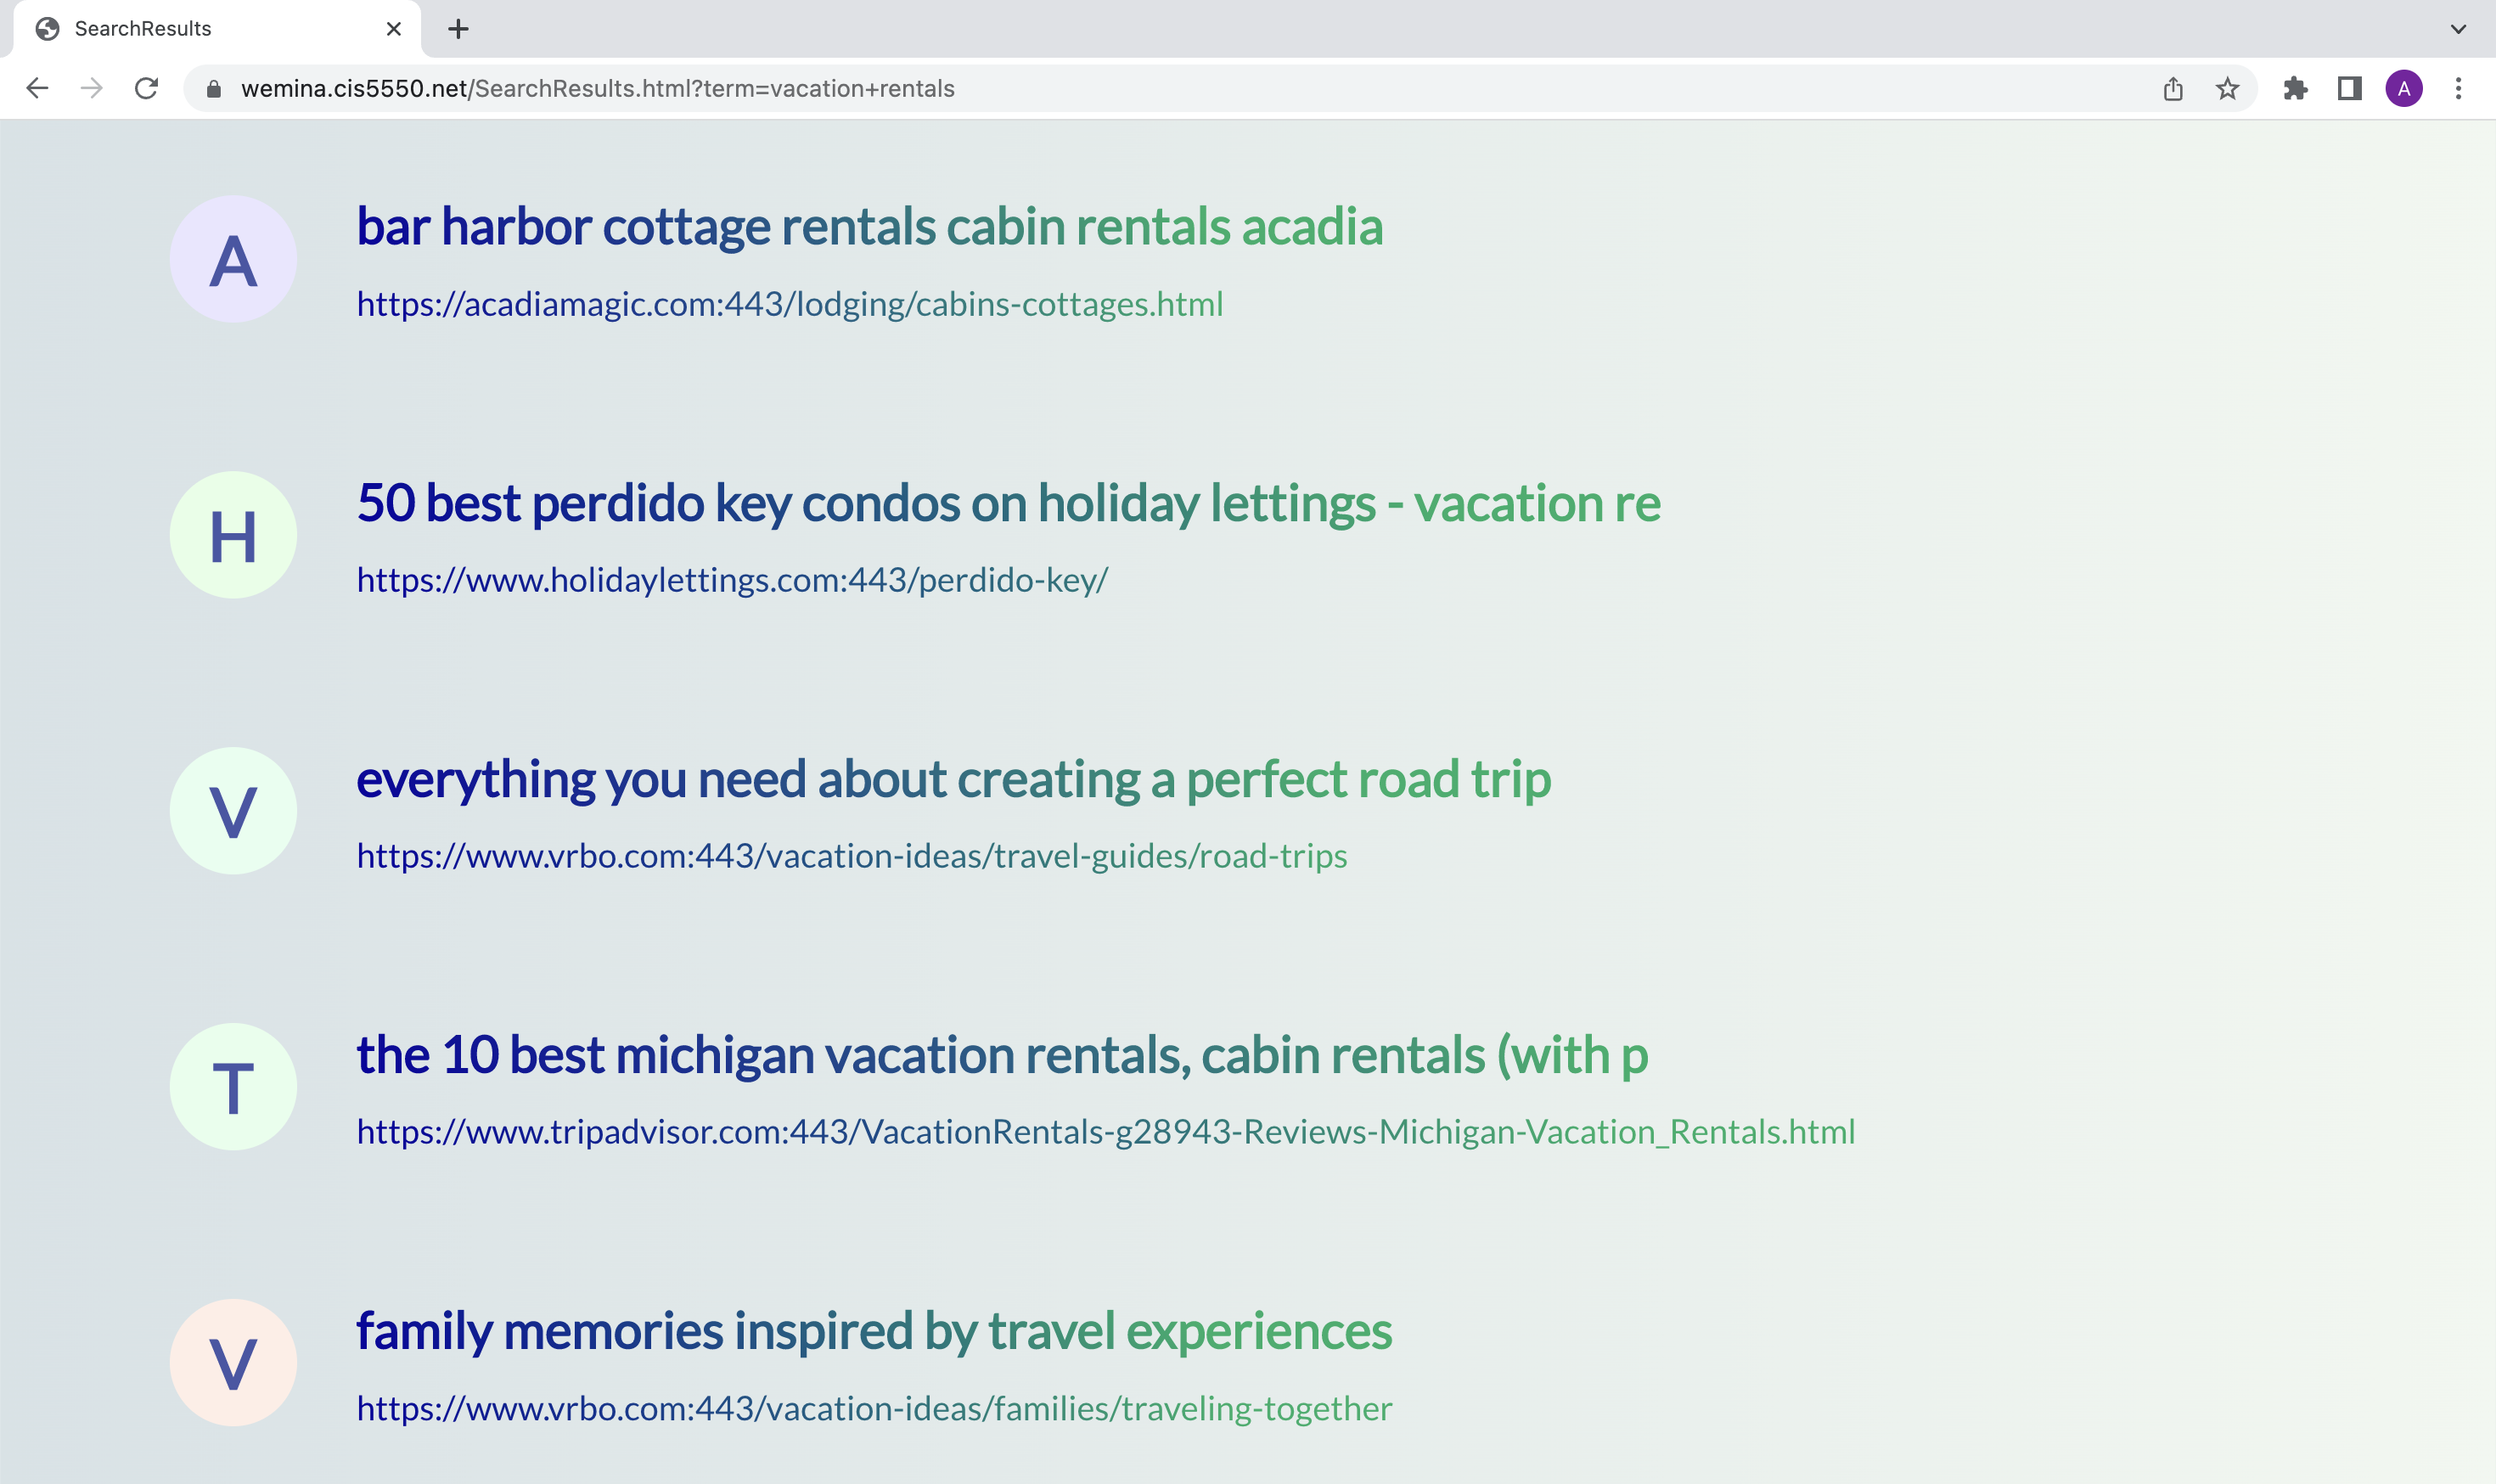Viewport: 2496px width, 1484px height.
Task: Open the perfect road trip result title
Action: click(x=954, y=779)
